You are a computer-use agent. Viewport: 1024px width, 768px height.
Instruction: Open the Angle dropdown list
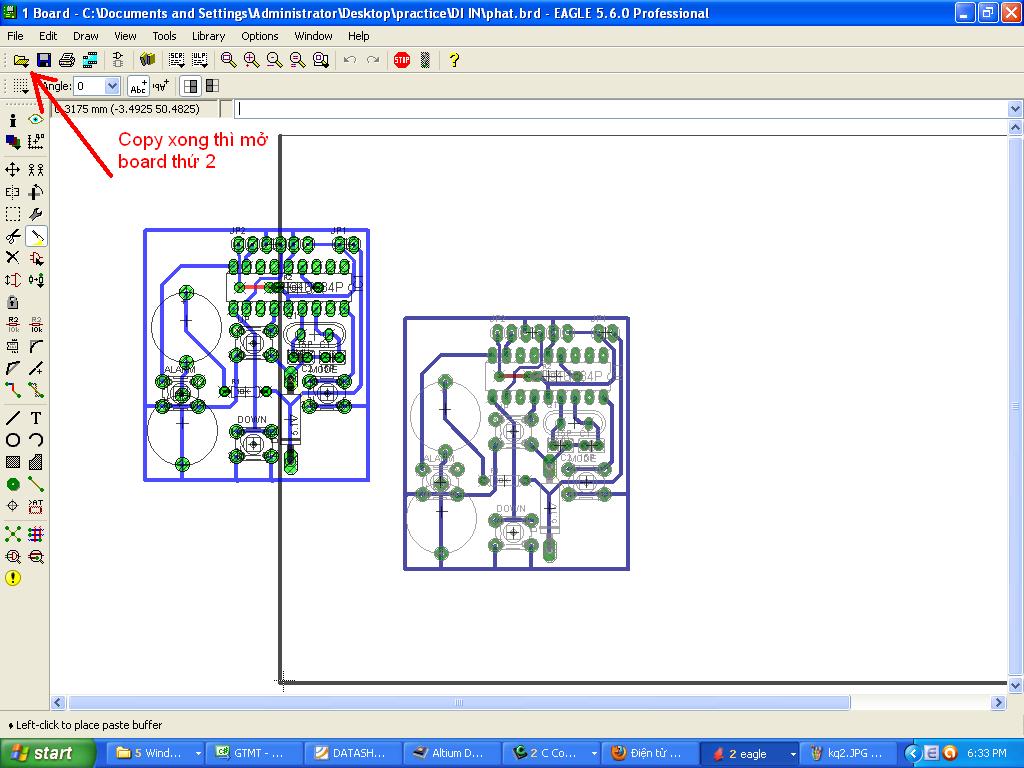click(112, 86)
